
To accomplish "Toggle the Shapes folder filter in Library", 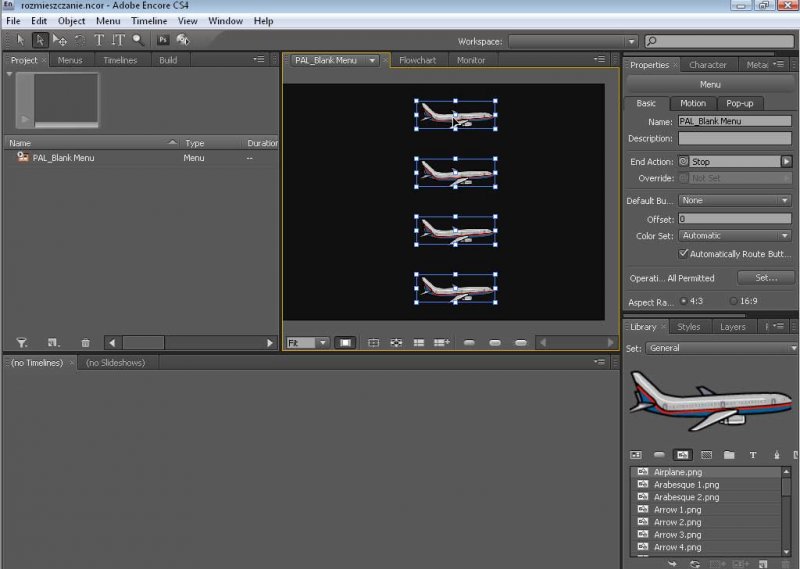I will [x=729, y=454].
